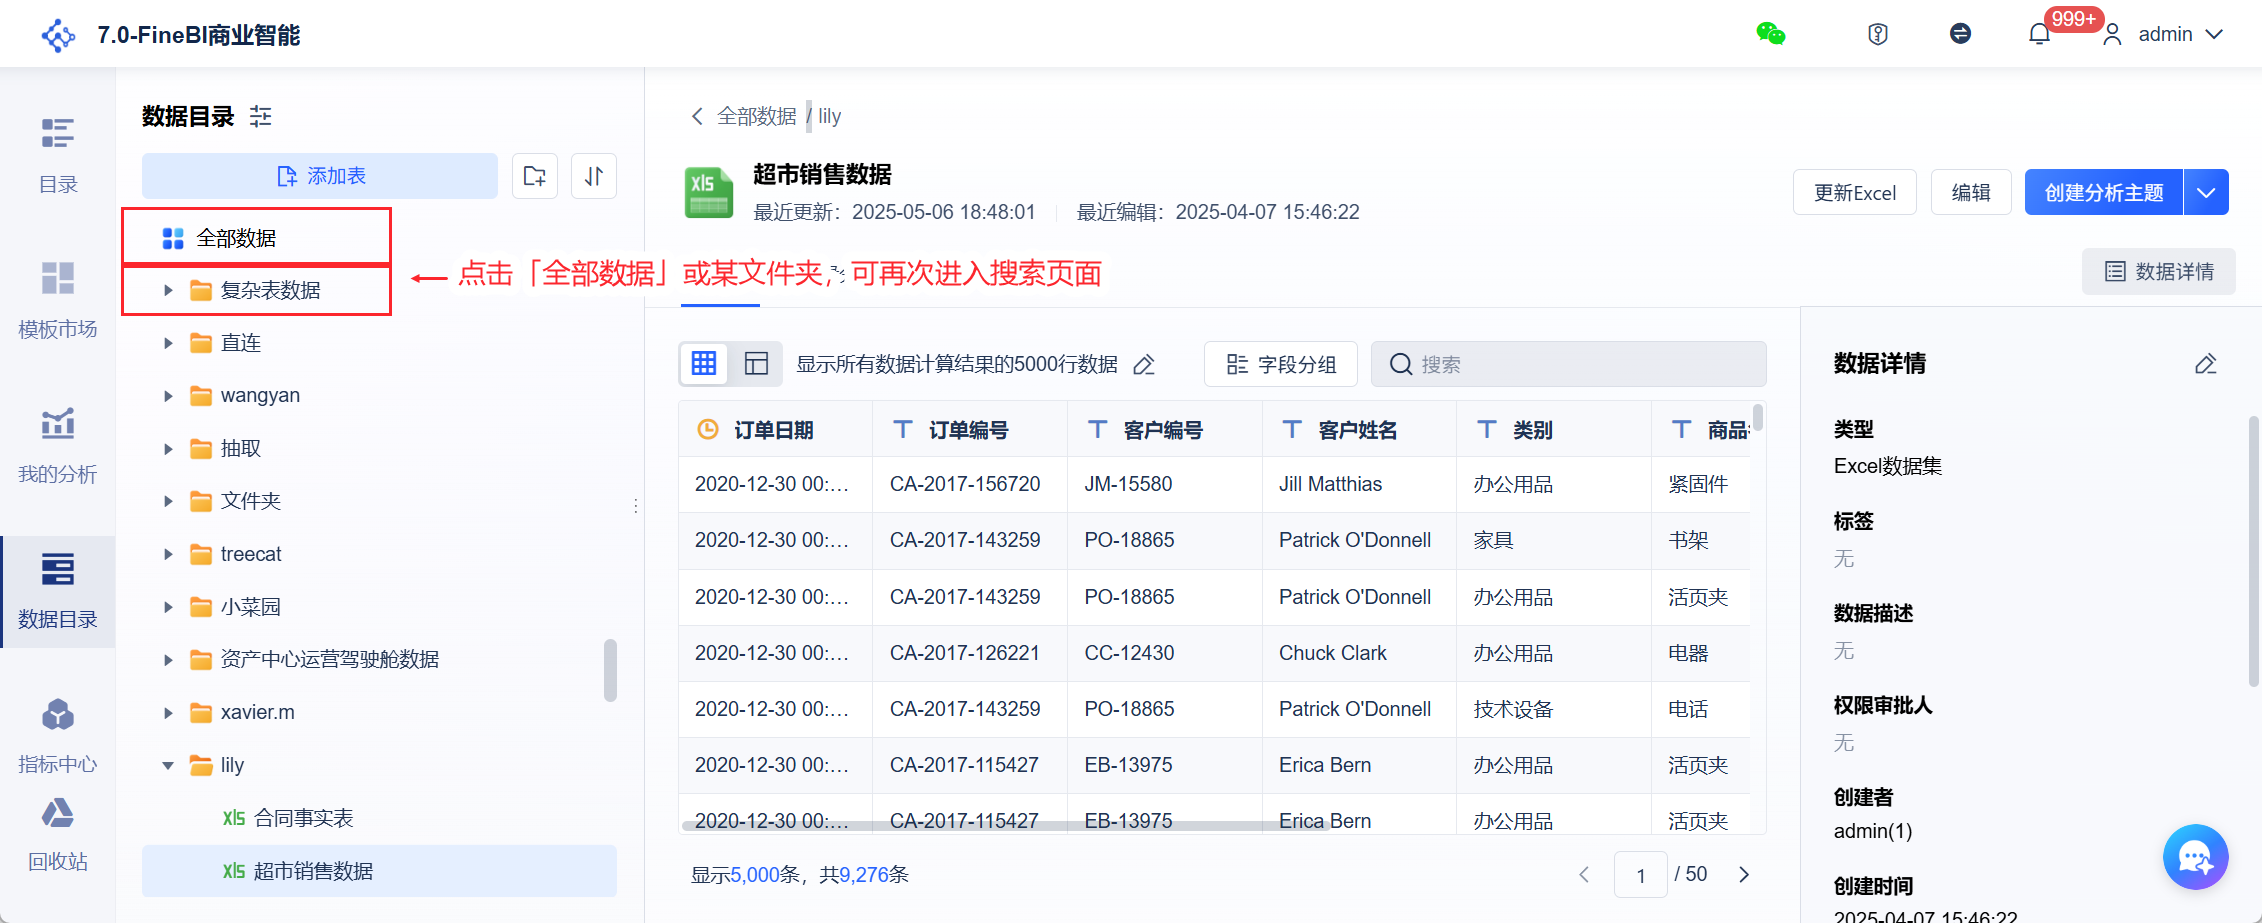Go back using the breadcrumb arrow
Screen dimensions: 2262x923
tap(697, 116)
